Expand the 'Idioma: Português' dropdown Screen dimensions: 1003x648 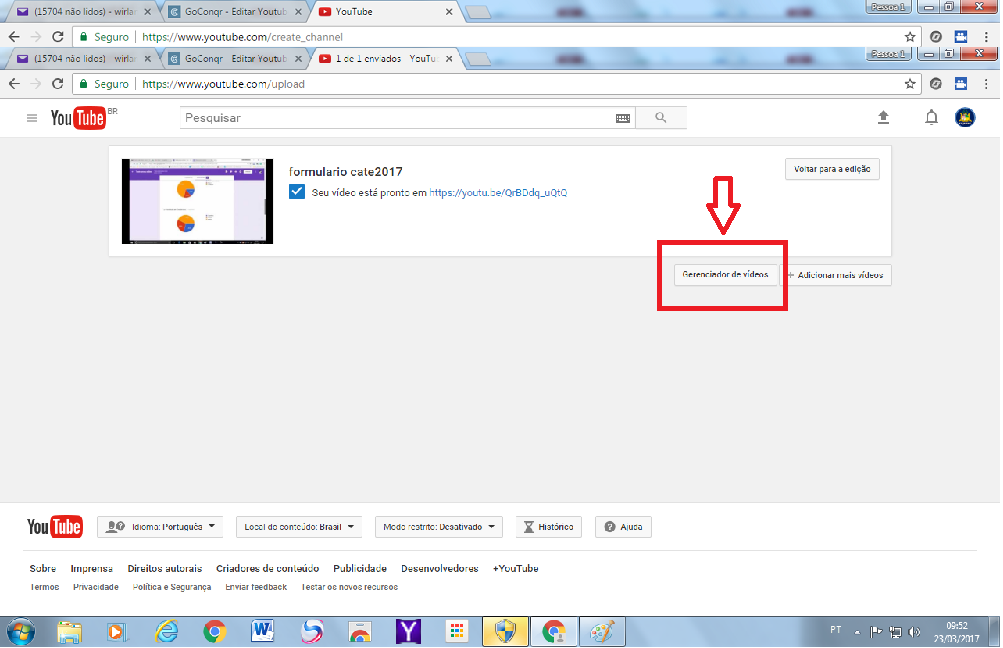160,527
